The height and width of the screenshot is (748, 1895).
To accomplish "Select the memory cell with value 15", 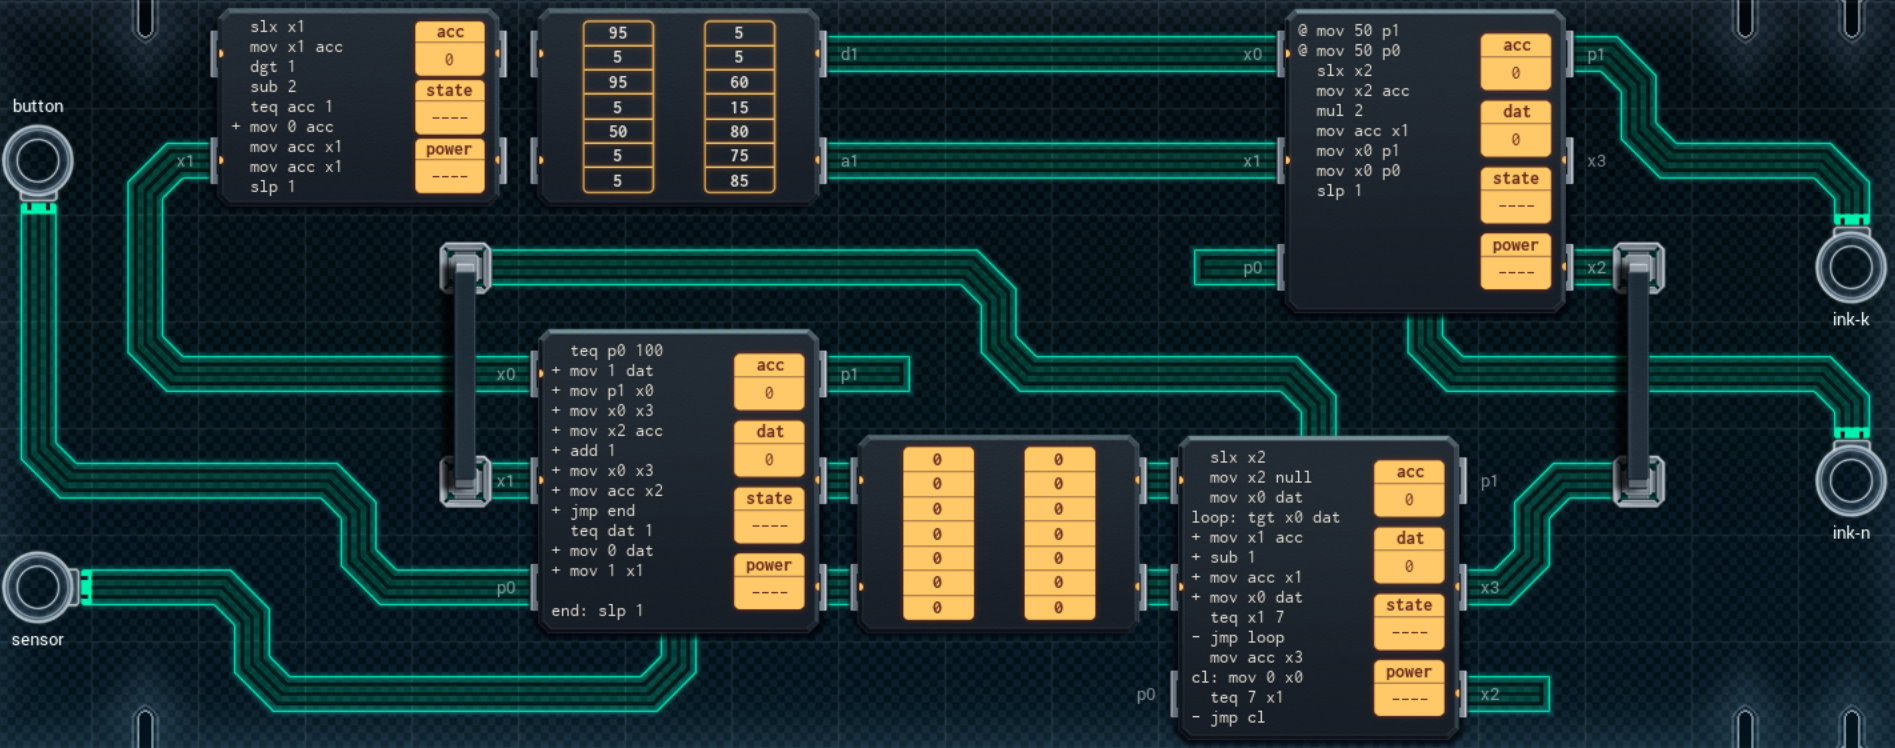I will (739, 107).
